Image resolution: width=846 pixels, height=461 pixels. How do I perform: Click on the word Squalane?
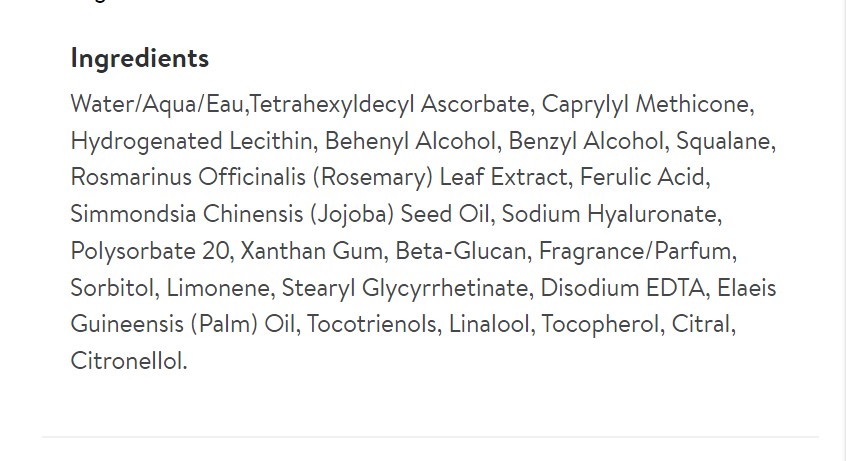(x=723, y=142)
